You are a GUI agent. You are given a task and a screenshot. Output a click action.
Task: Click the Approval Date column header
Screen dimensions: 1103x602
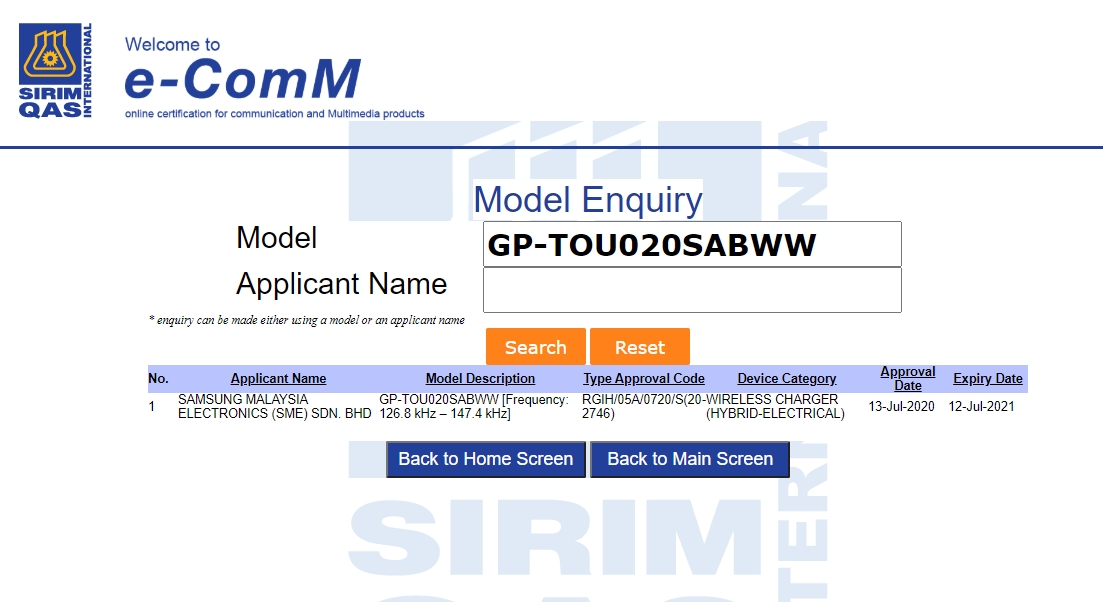(x=908, y=379)
